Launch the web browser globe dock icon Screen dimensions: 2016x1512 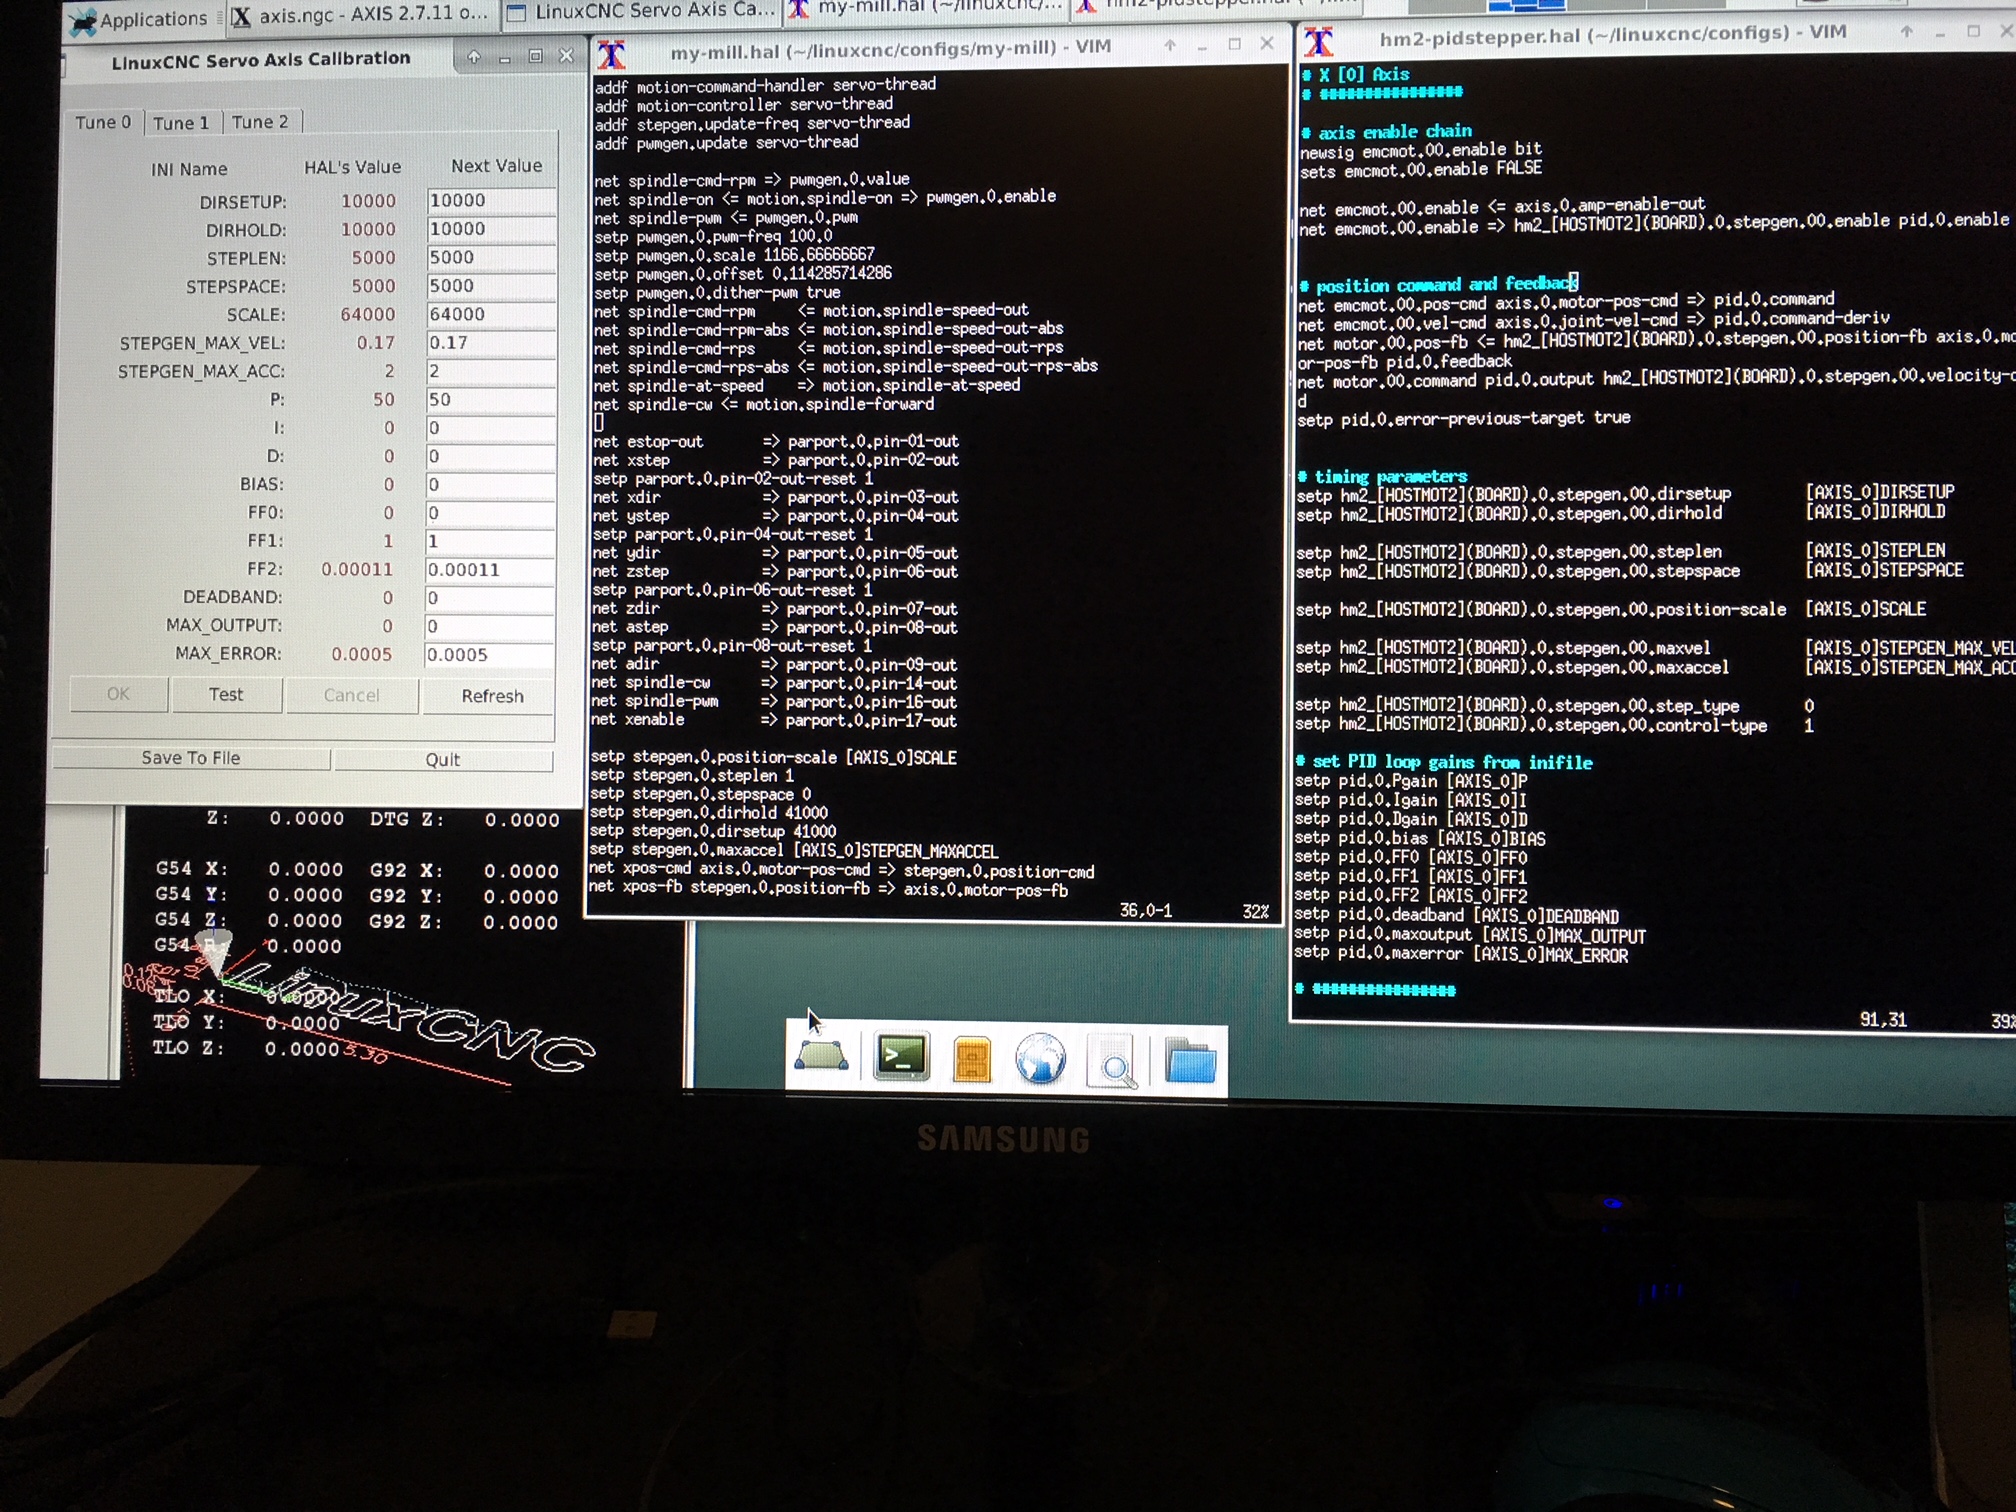1041,1060
